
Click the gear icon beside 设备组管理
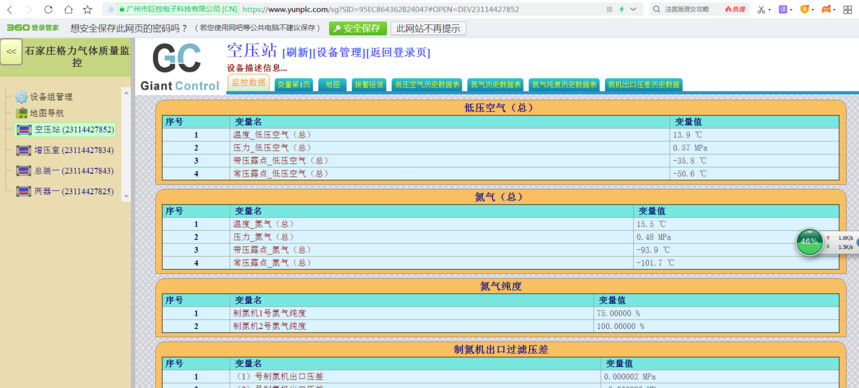[21, 97]
